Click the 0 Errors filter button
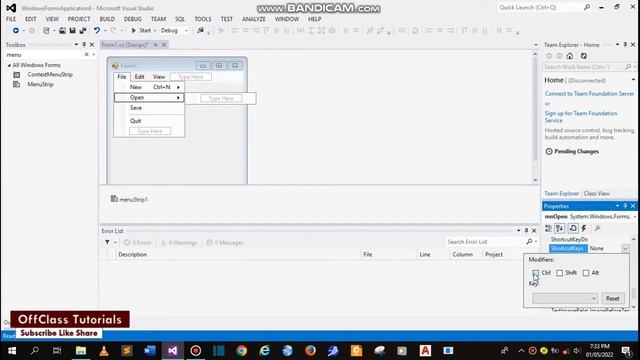 point(138,243)
